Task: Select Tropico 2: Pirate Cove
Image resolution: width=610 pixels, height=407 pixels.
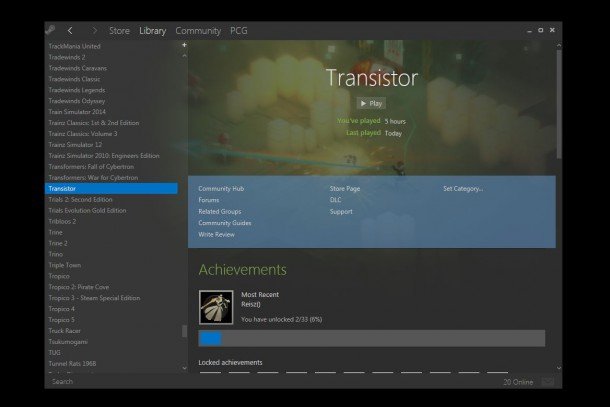Action: coord(79,287)
